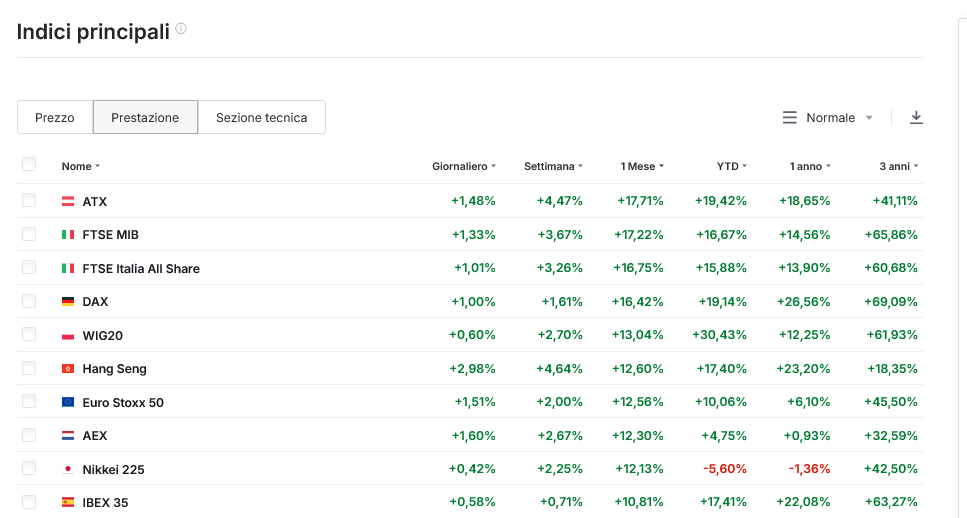The height and width of the screenshot is (518, 967).
Task: Click DAX 3 anni value +69,09%
Action: tap(891, 302)
